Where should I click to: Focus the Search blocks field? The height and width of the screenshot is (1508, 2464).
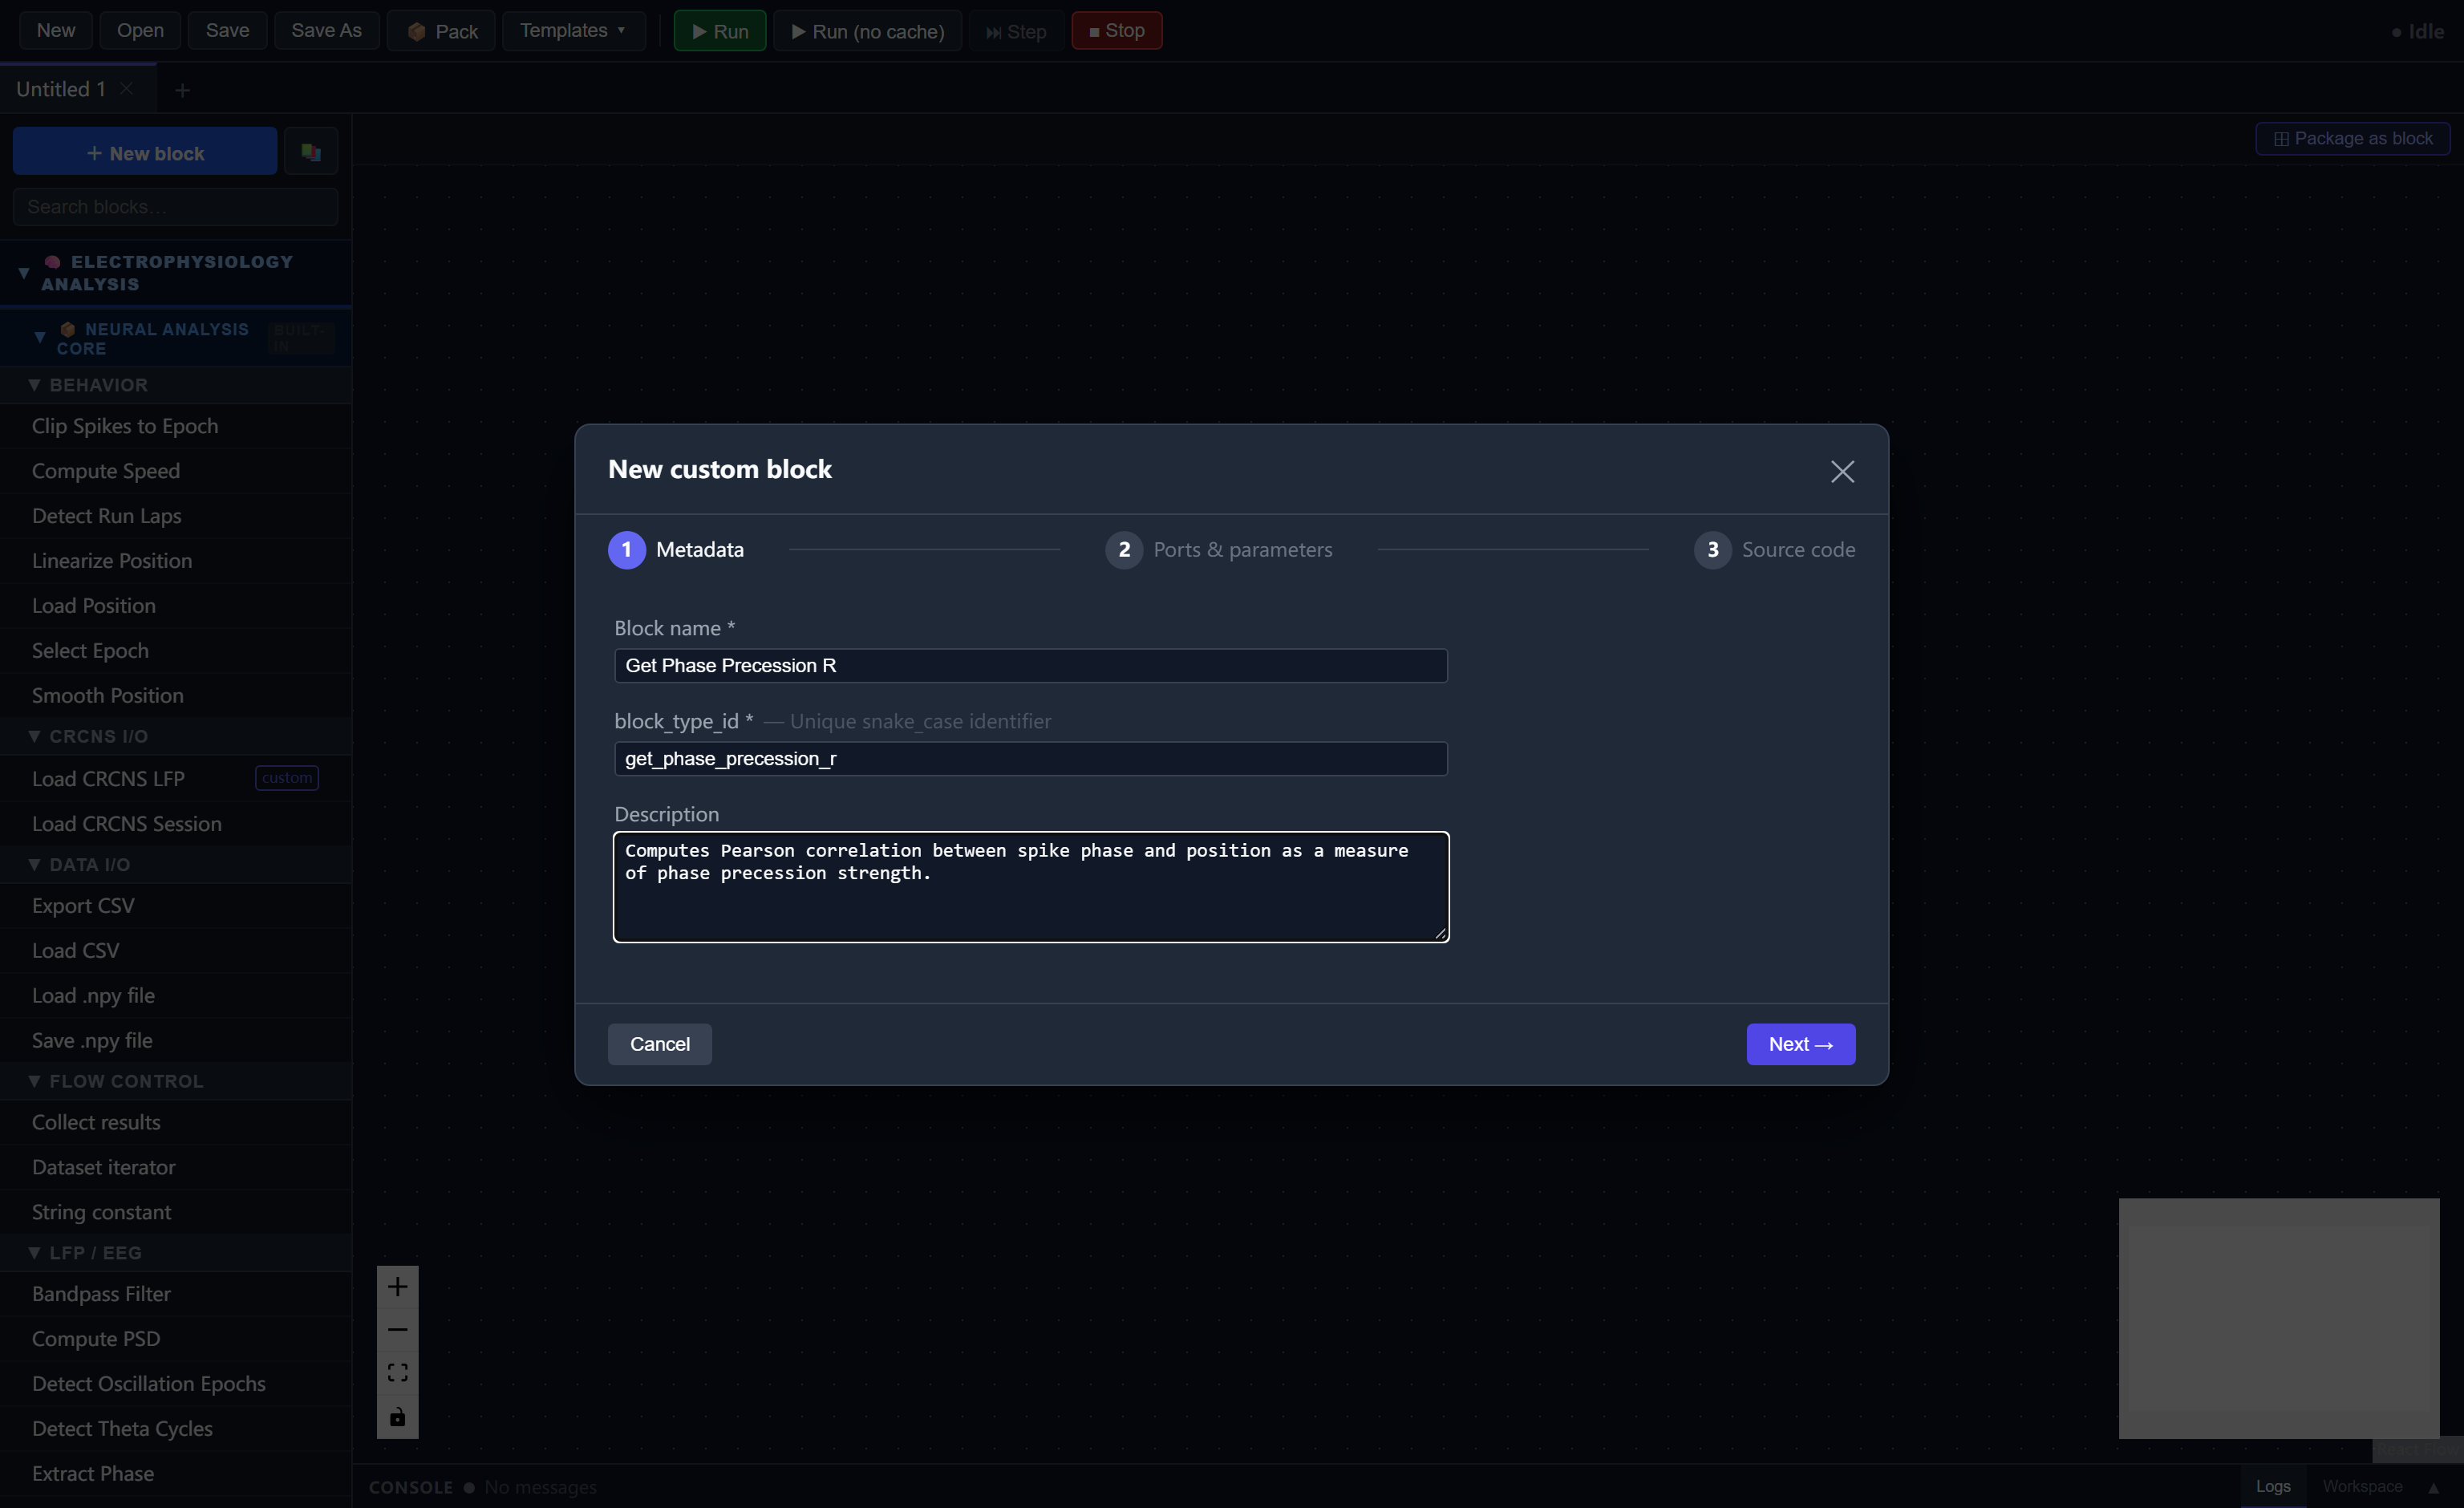coord(175,206)
